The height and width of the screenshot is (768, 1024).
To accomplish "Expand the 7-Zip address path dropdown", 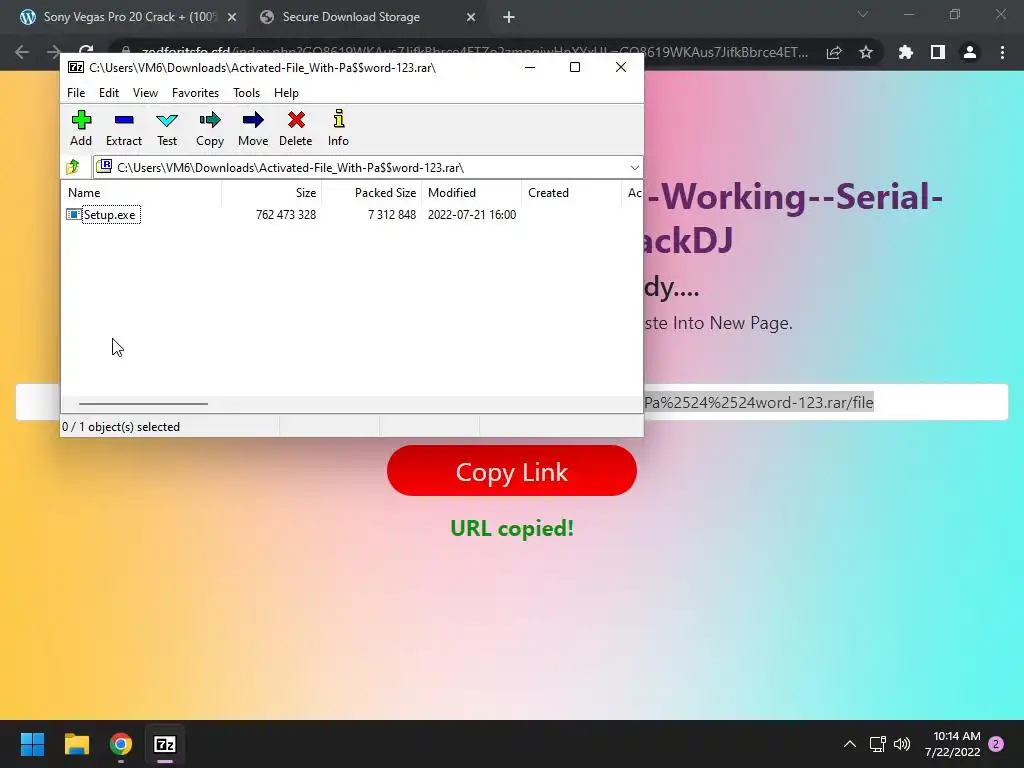I will (634, 168).
